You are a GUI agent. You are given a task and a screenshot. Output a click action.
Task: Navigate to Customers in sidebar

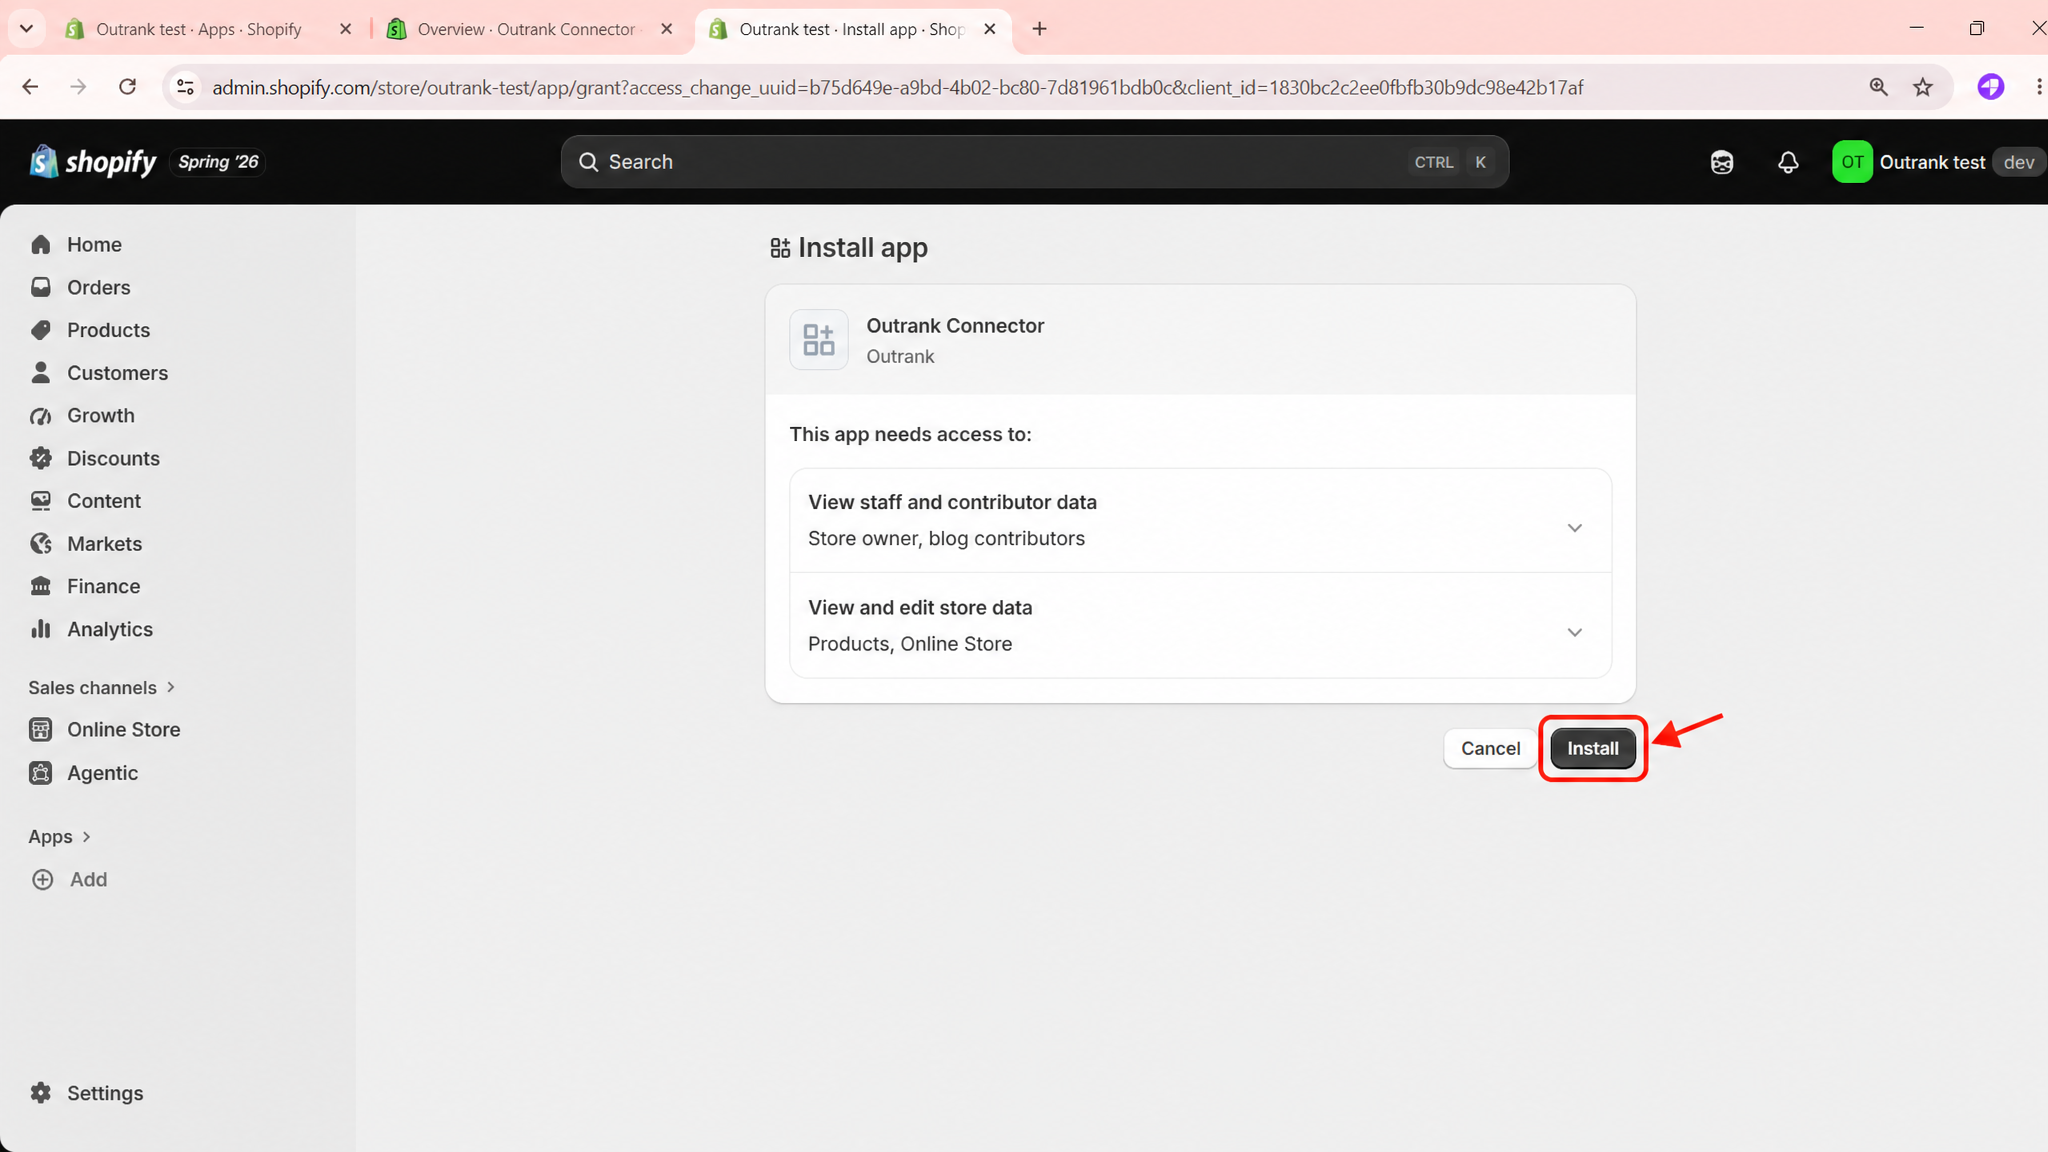click(x=117, y=373)
